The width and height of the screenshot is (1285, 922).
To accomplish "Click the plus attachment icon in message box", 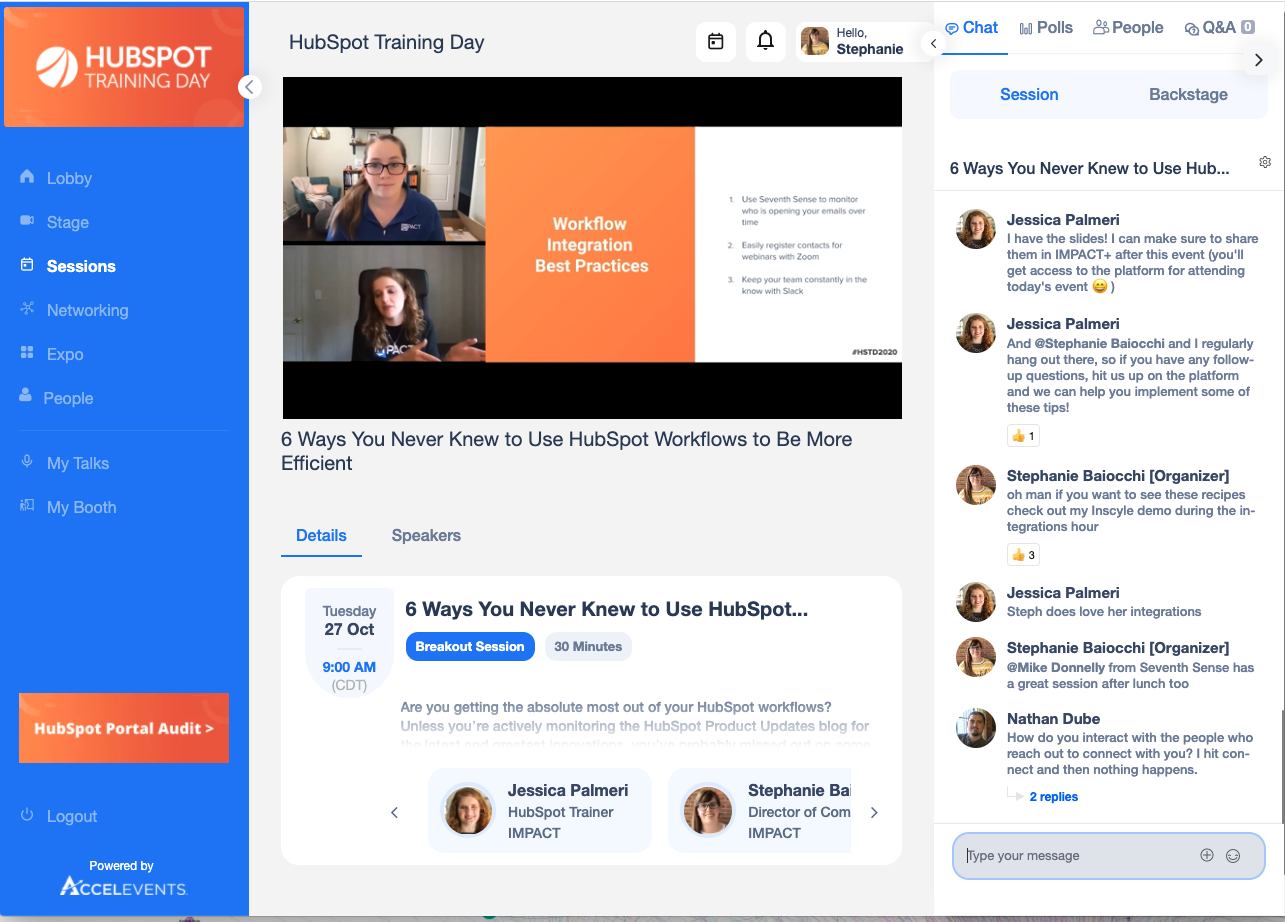I will pyautogui.click(x=1207, y=855).
